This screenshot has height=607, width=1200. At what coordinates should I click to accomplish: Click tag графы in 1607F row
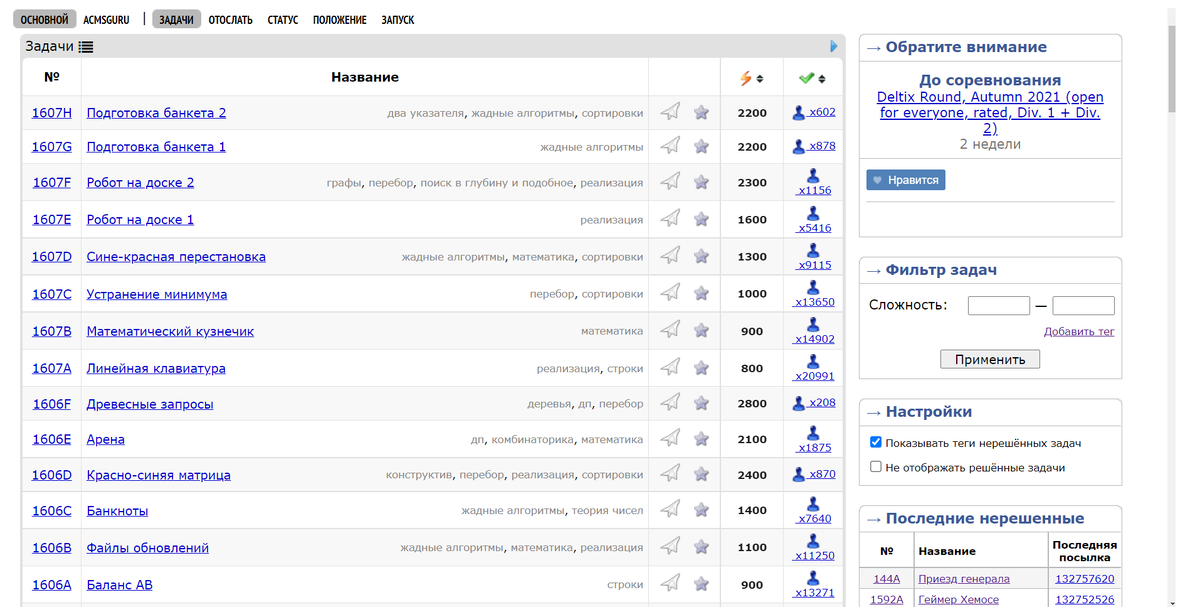(344, 183)
